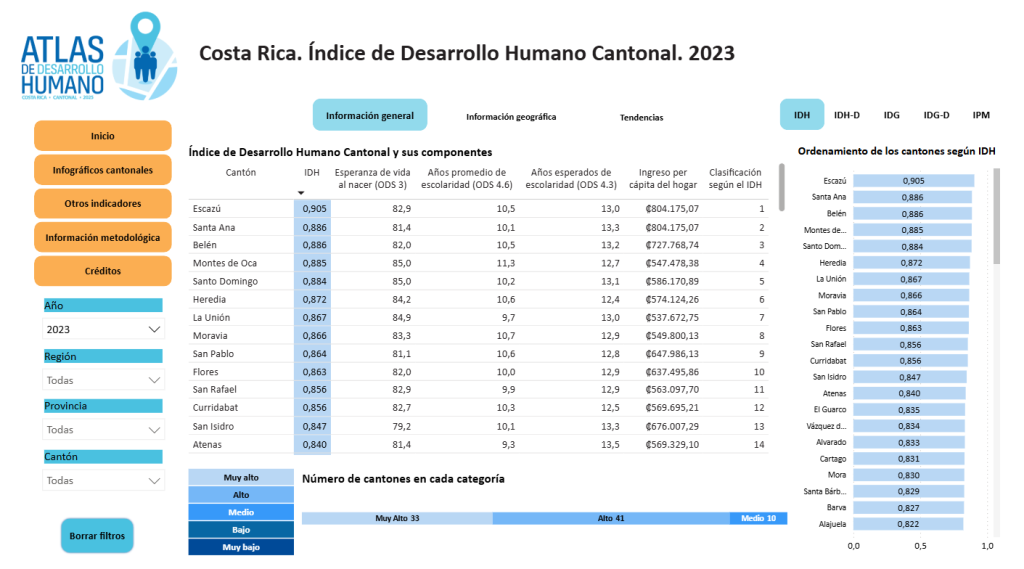
Task: Open the Tendencias tab
Action: pos(641,117)
